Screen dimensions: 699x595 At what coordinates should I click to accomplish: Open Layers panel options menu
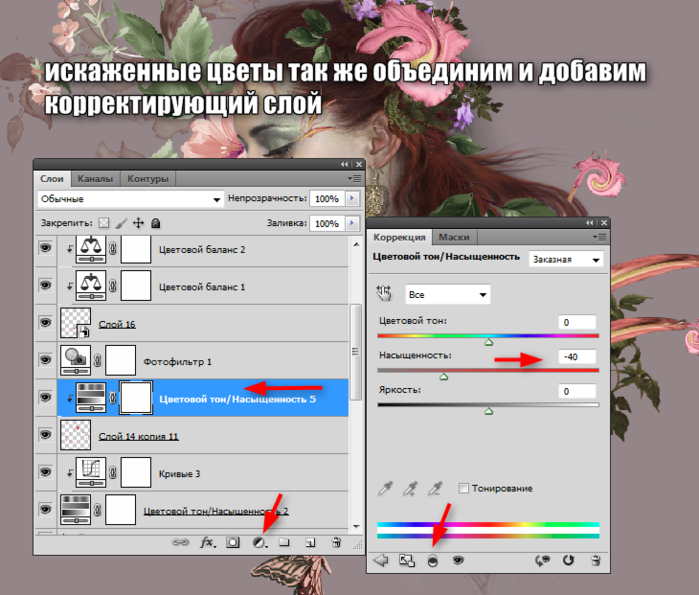click(x=355, y=179)
